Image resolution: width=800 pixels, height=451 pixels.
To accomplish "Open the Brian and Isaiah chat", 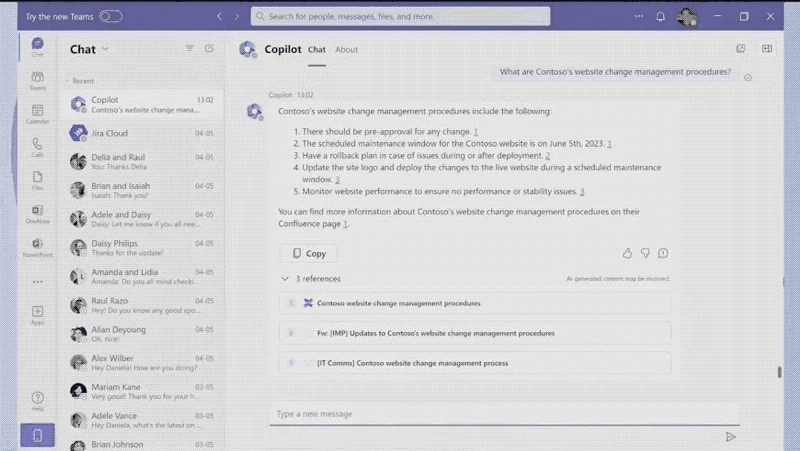I will pos(142,190).
